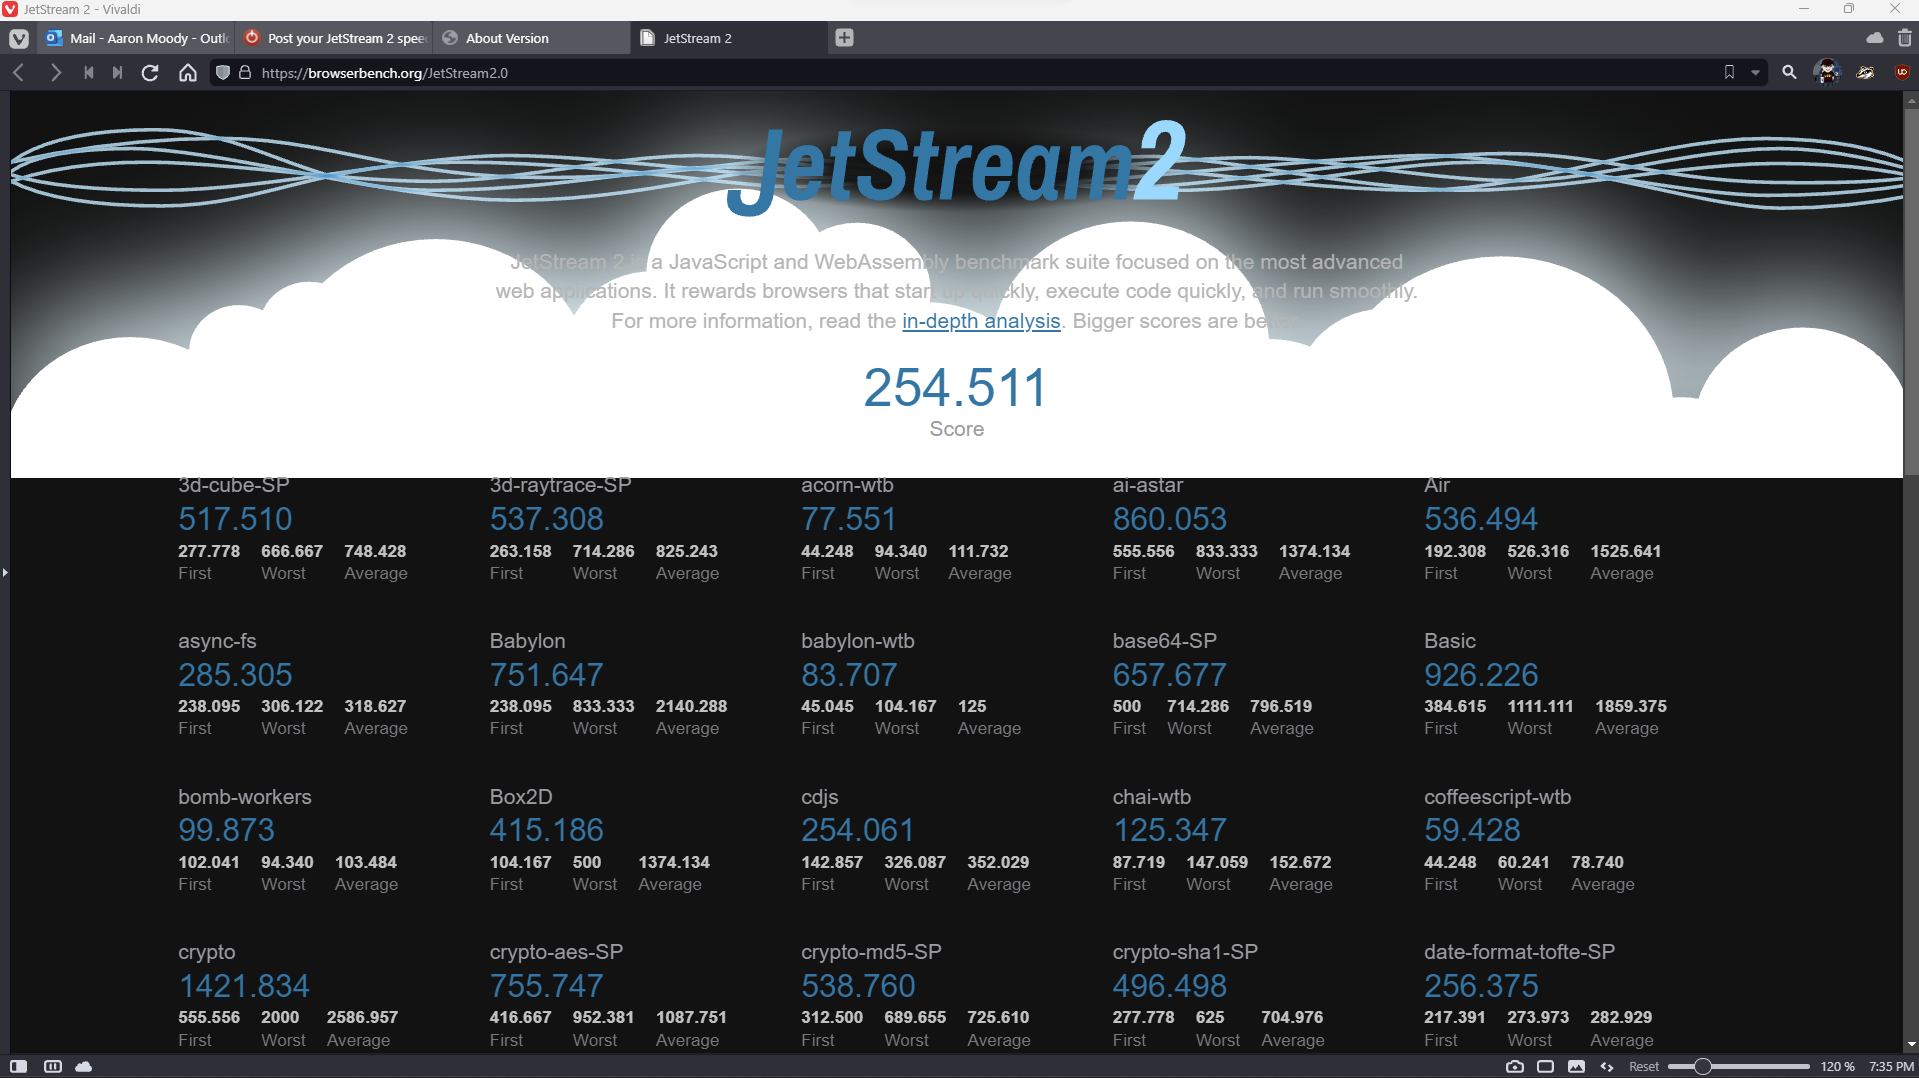Adjust the zoom slider handle
The image size is (1919, 1078).
click(1702, 1066)
